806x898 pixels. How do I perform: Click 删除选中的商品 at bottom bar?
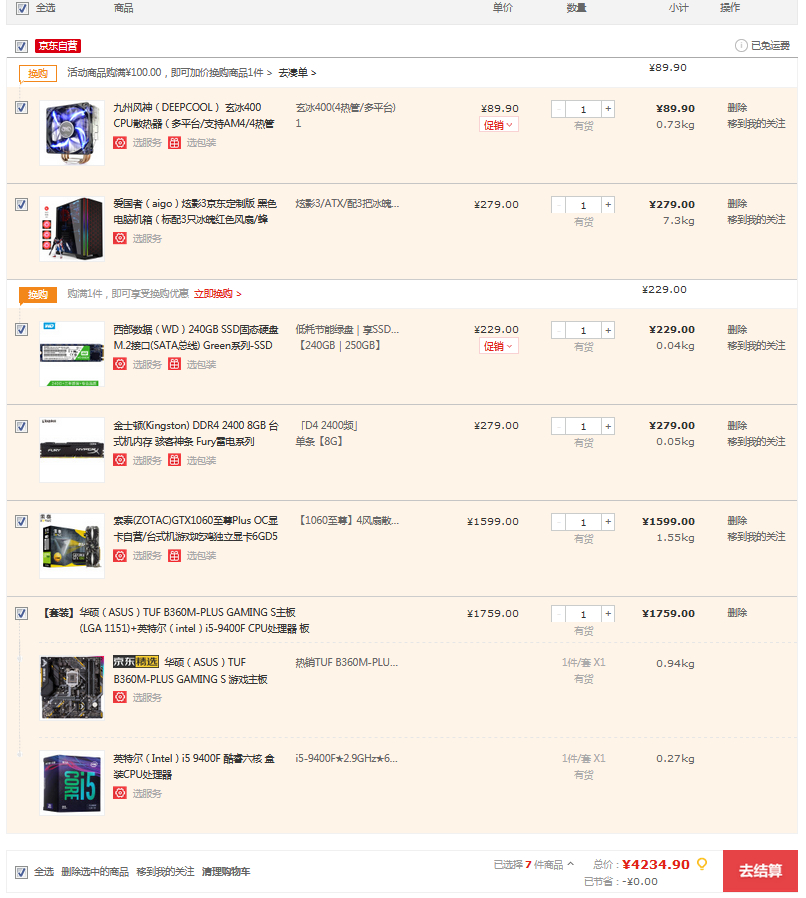[95, 872]
